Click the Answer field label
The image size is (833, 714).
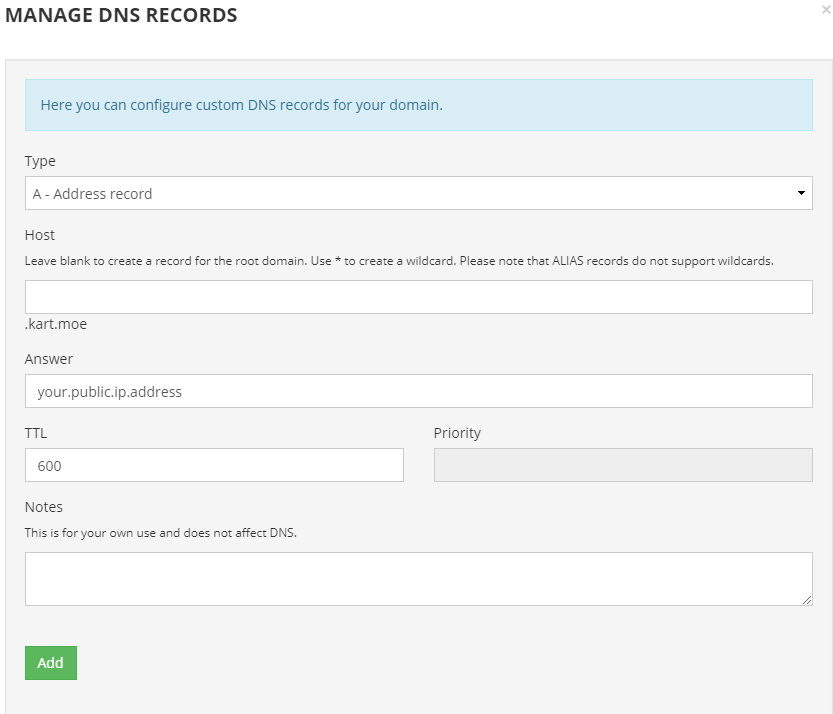[49, 359]
